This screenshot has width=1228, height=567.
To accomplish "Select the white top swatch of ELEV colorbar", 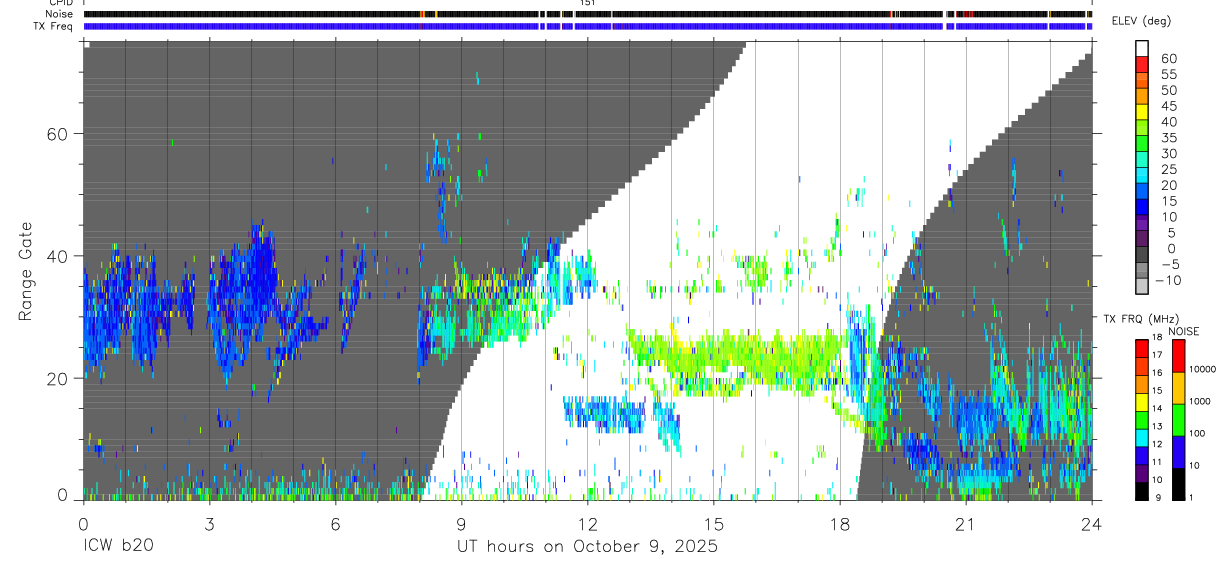I will pos(1143,48).
